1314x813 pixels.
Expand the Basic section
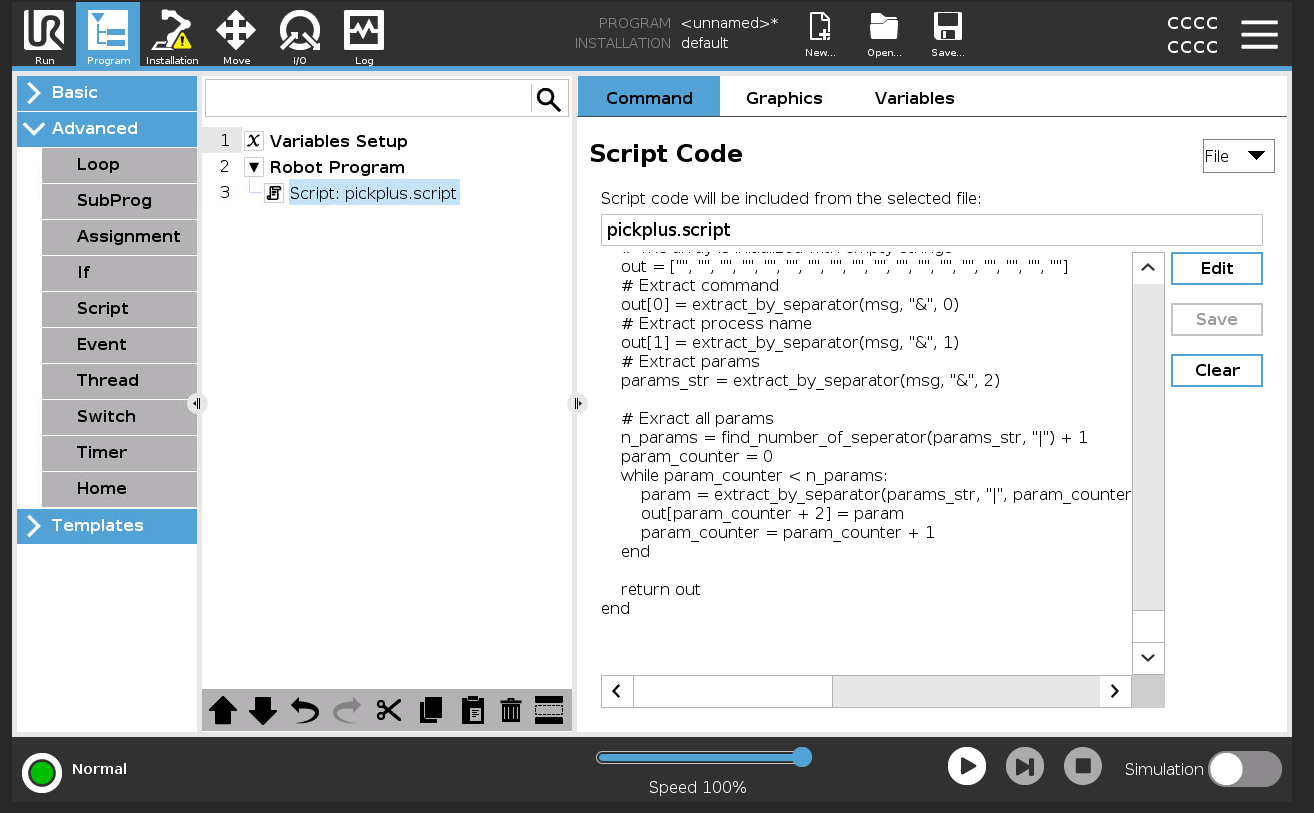pyautogui.click(x=107, y=93)
